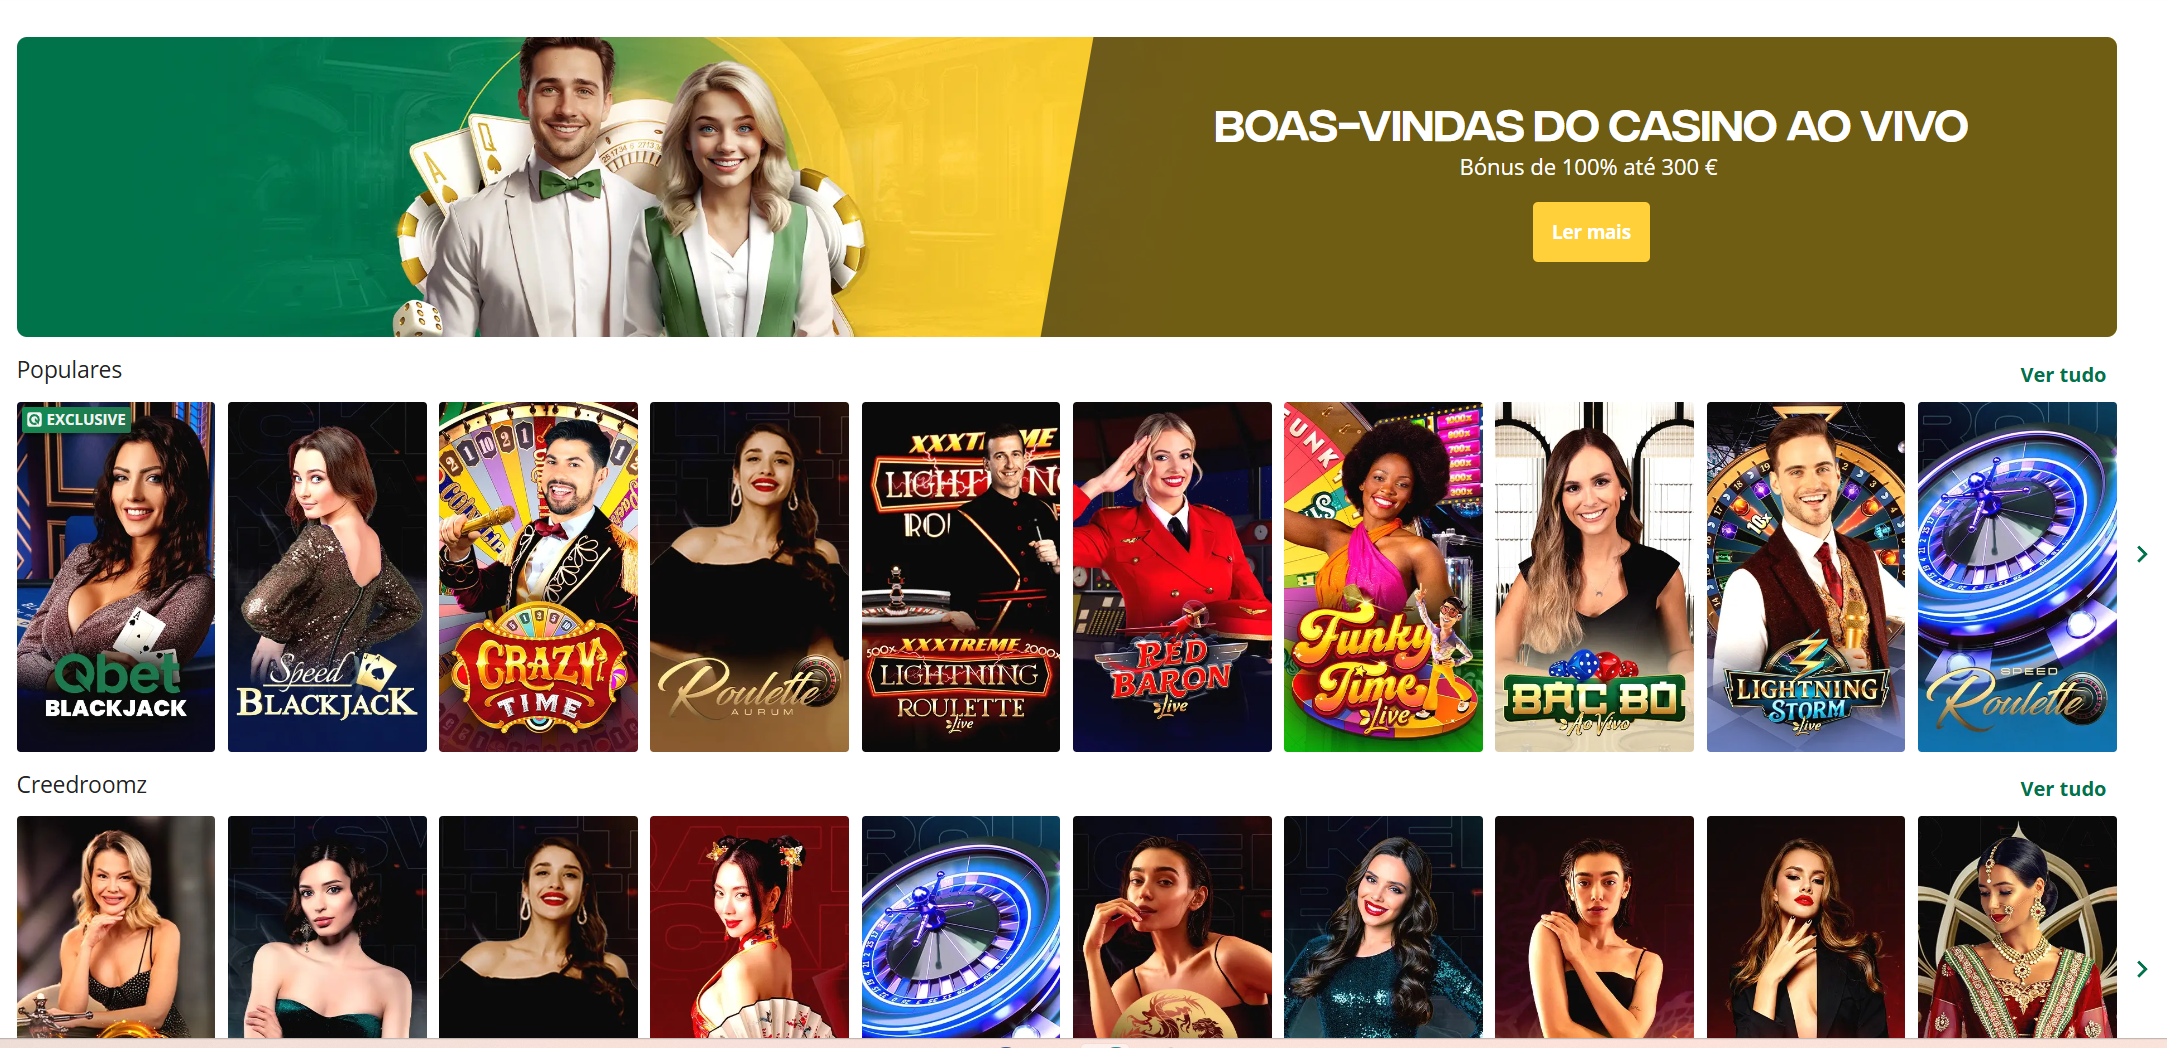
Task: Open XXXtreme Lightning Roulette live
Action: (x=961, y=577)
